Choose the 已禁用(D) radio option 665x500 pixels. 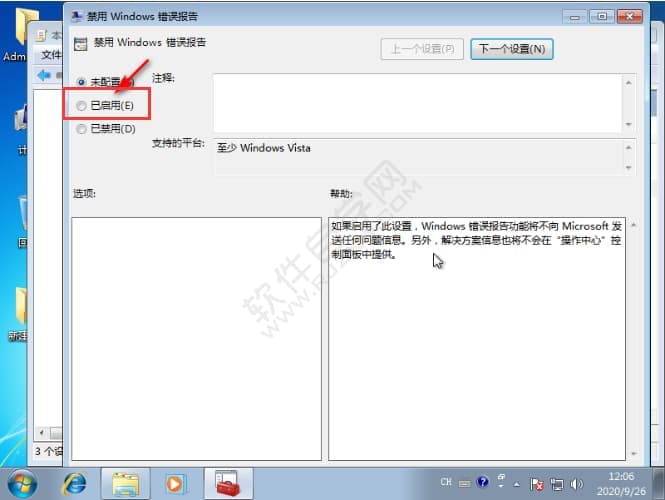tap(82, 128)
